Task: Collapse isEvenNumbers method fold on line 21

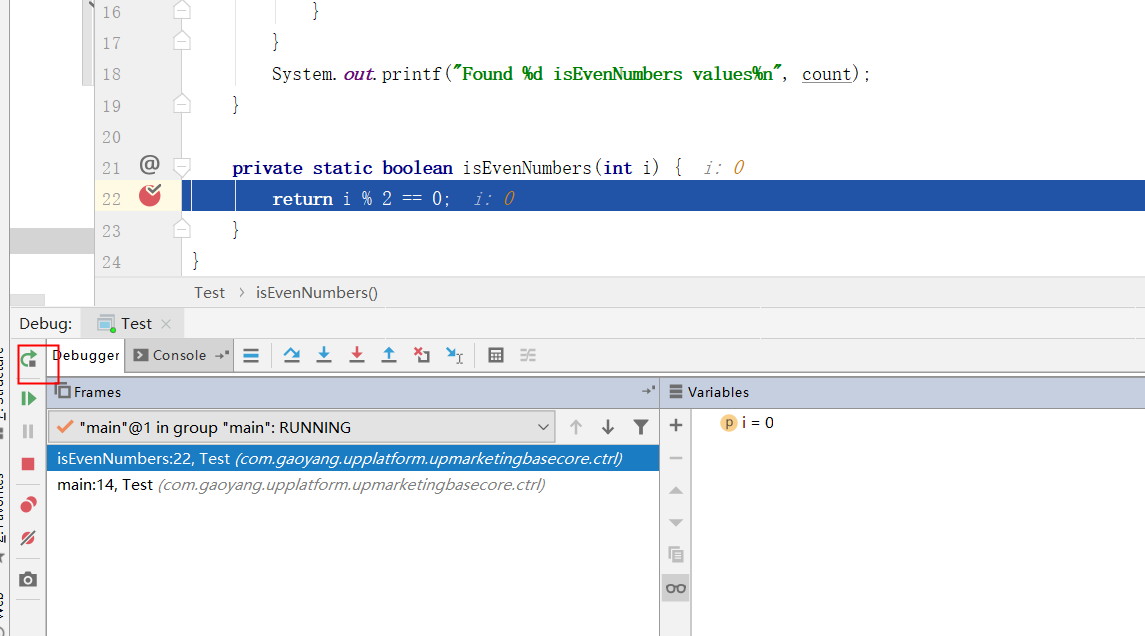Action: pyautogui.click(x=182, y=167)
